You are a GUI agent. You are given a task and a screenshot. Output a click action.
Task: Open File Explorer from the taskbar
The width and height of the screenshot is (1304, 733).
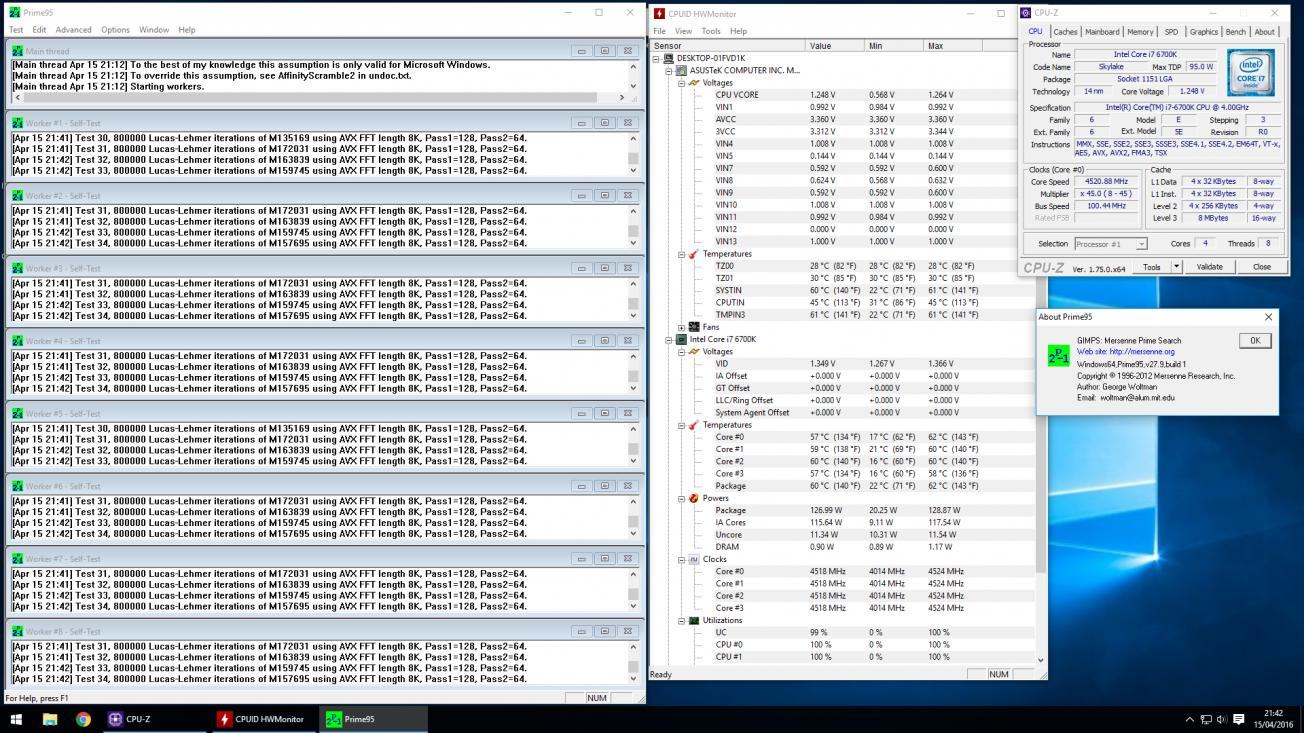50,719
